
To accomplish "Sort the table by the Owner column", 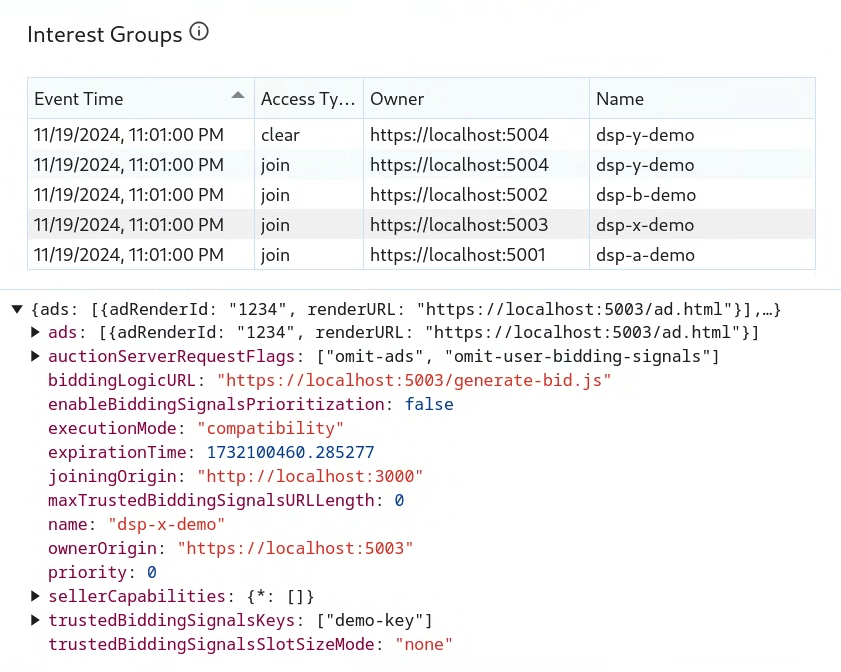I will pos(397,98).
